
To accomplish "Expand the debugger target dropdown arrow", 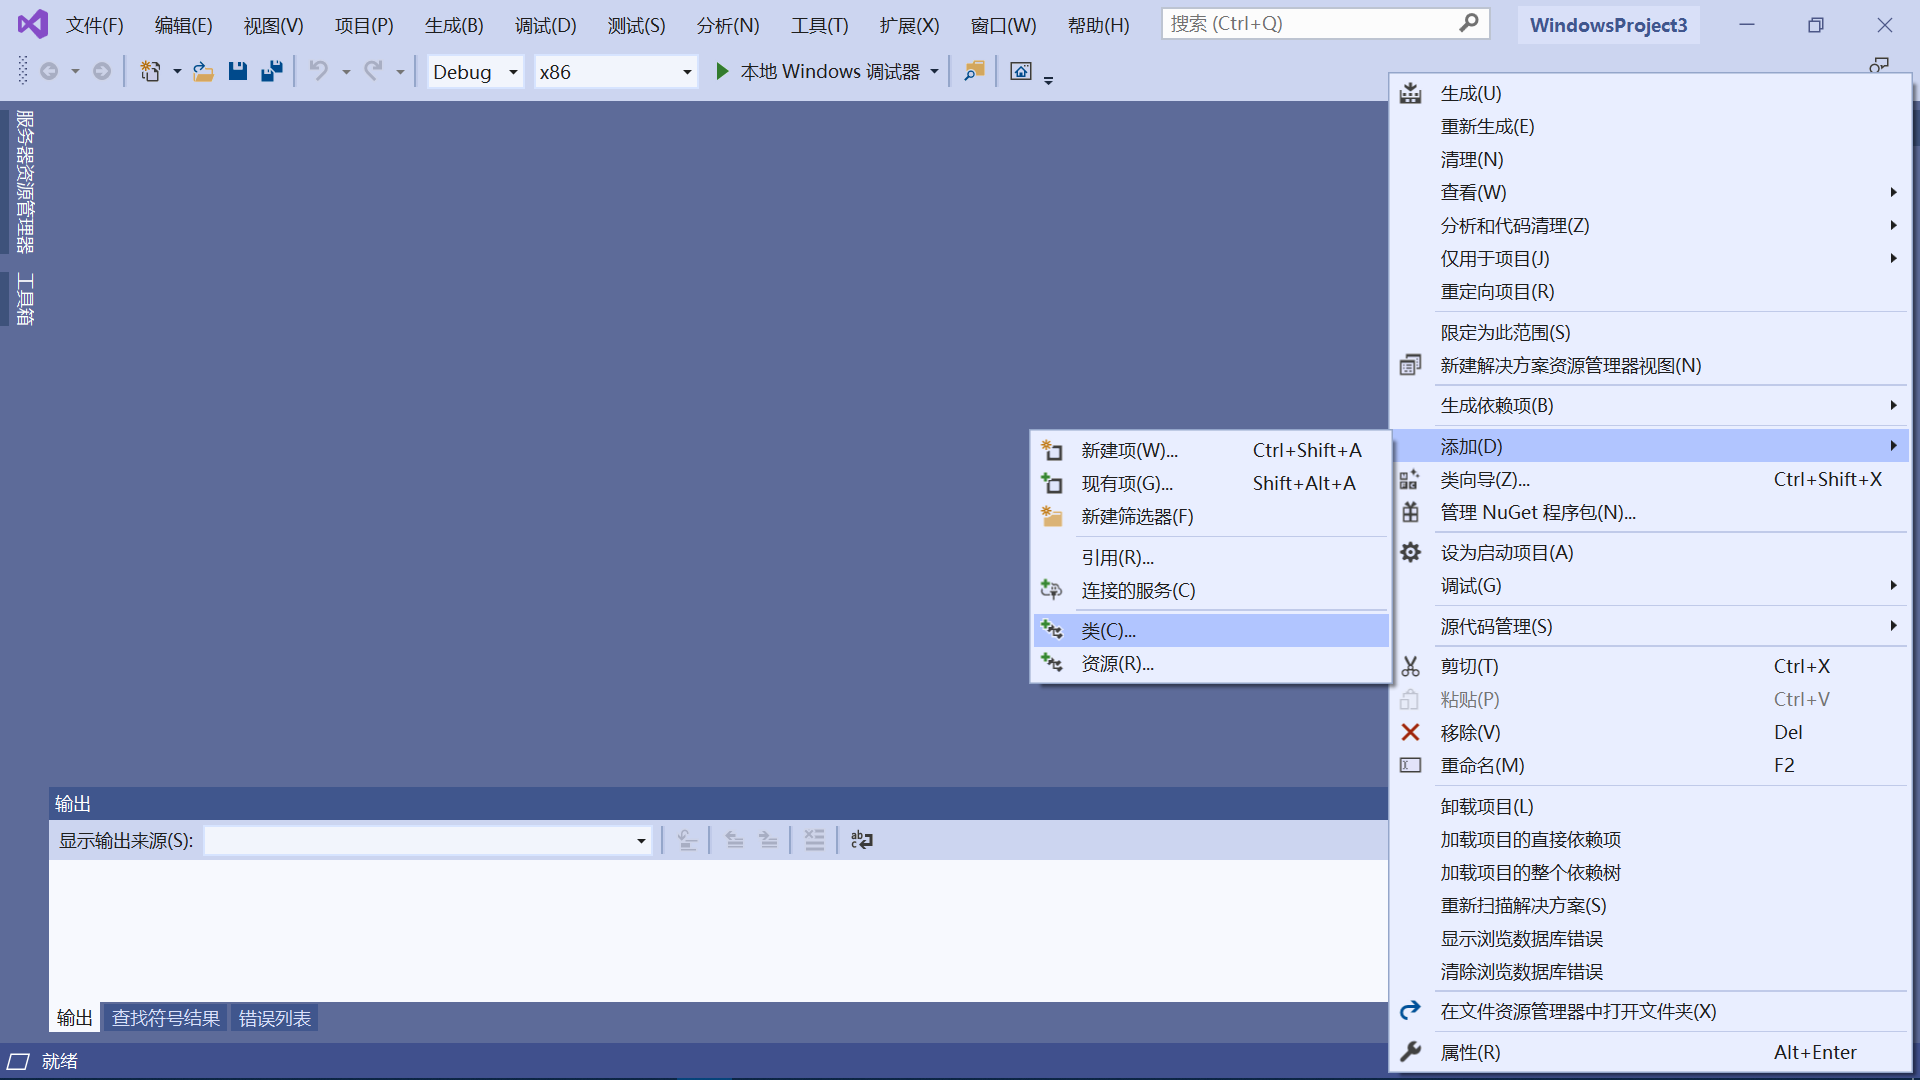I will 934,71.
